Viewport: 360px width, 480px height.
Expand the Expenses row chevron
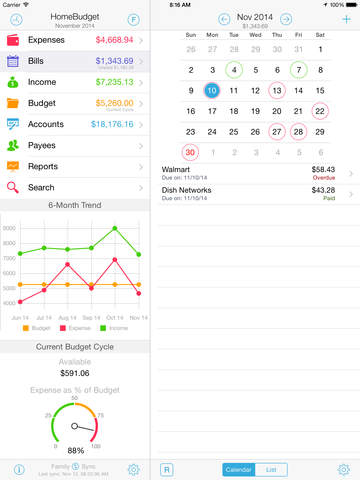pyautogui.click(x=141, y=40)
